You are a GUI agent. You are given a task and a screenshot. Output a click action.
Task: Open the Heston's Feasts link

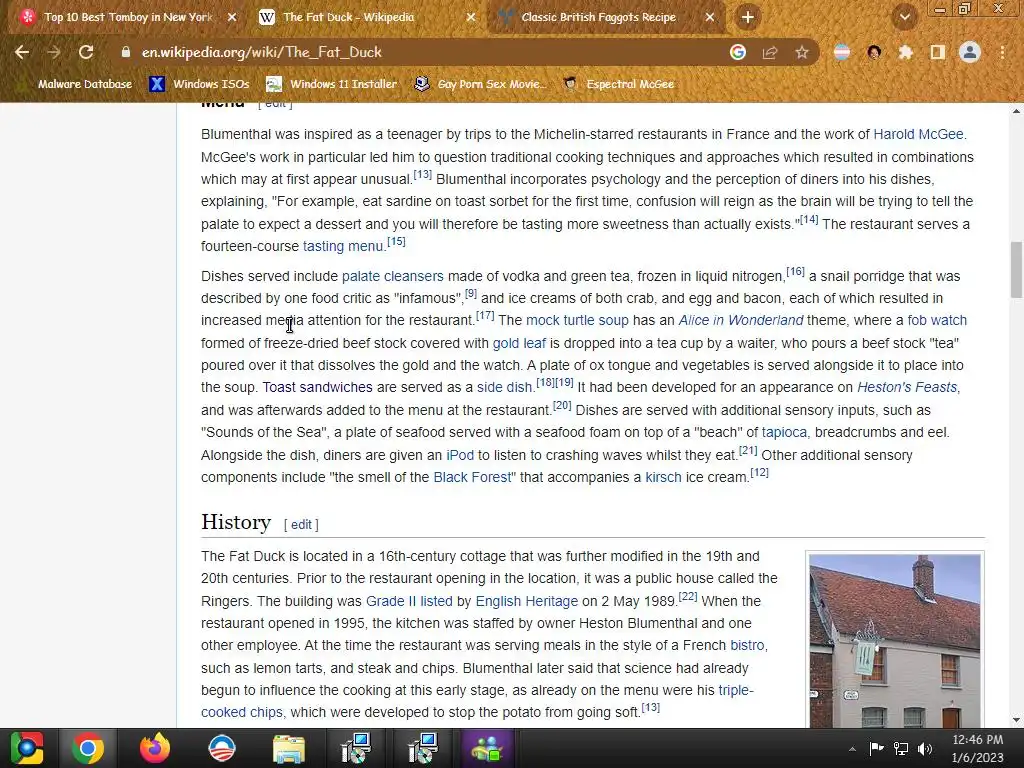[907, 387]
